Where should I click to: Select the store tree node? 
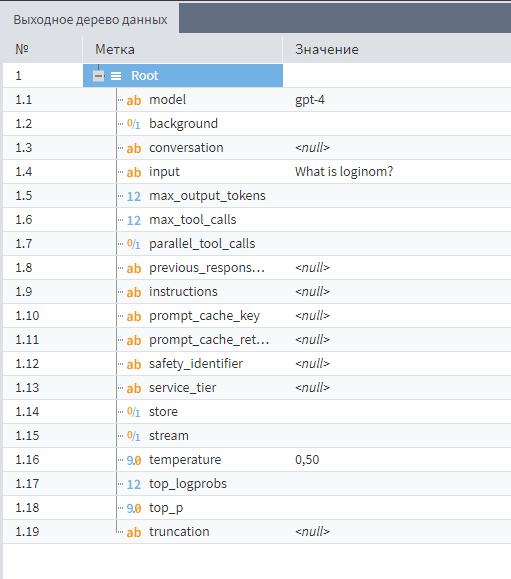(163, 412)
